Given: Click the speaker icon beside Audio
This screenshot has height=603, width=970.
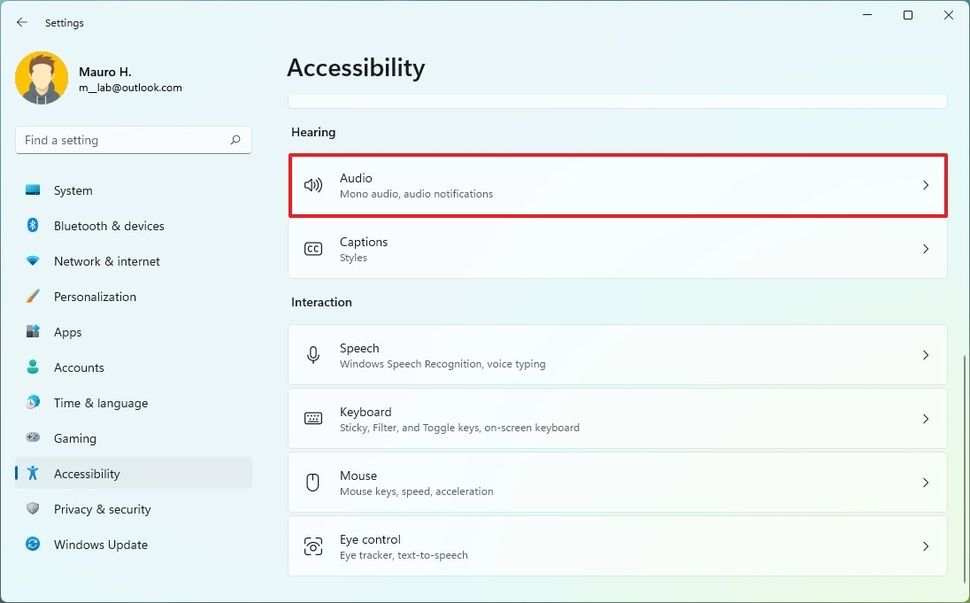Looking at the screenshot, I should (313, 185).
